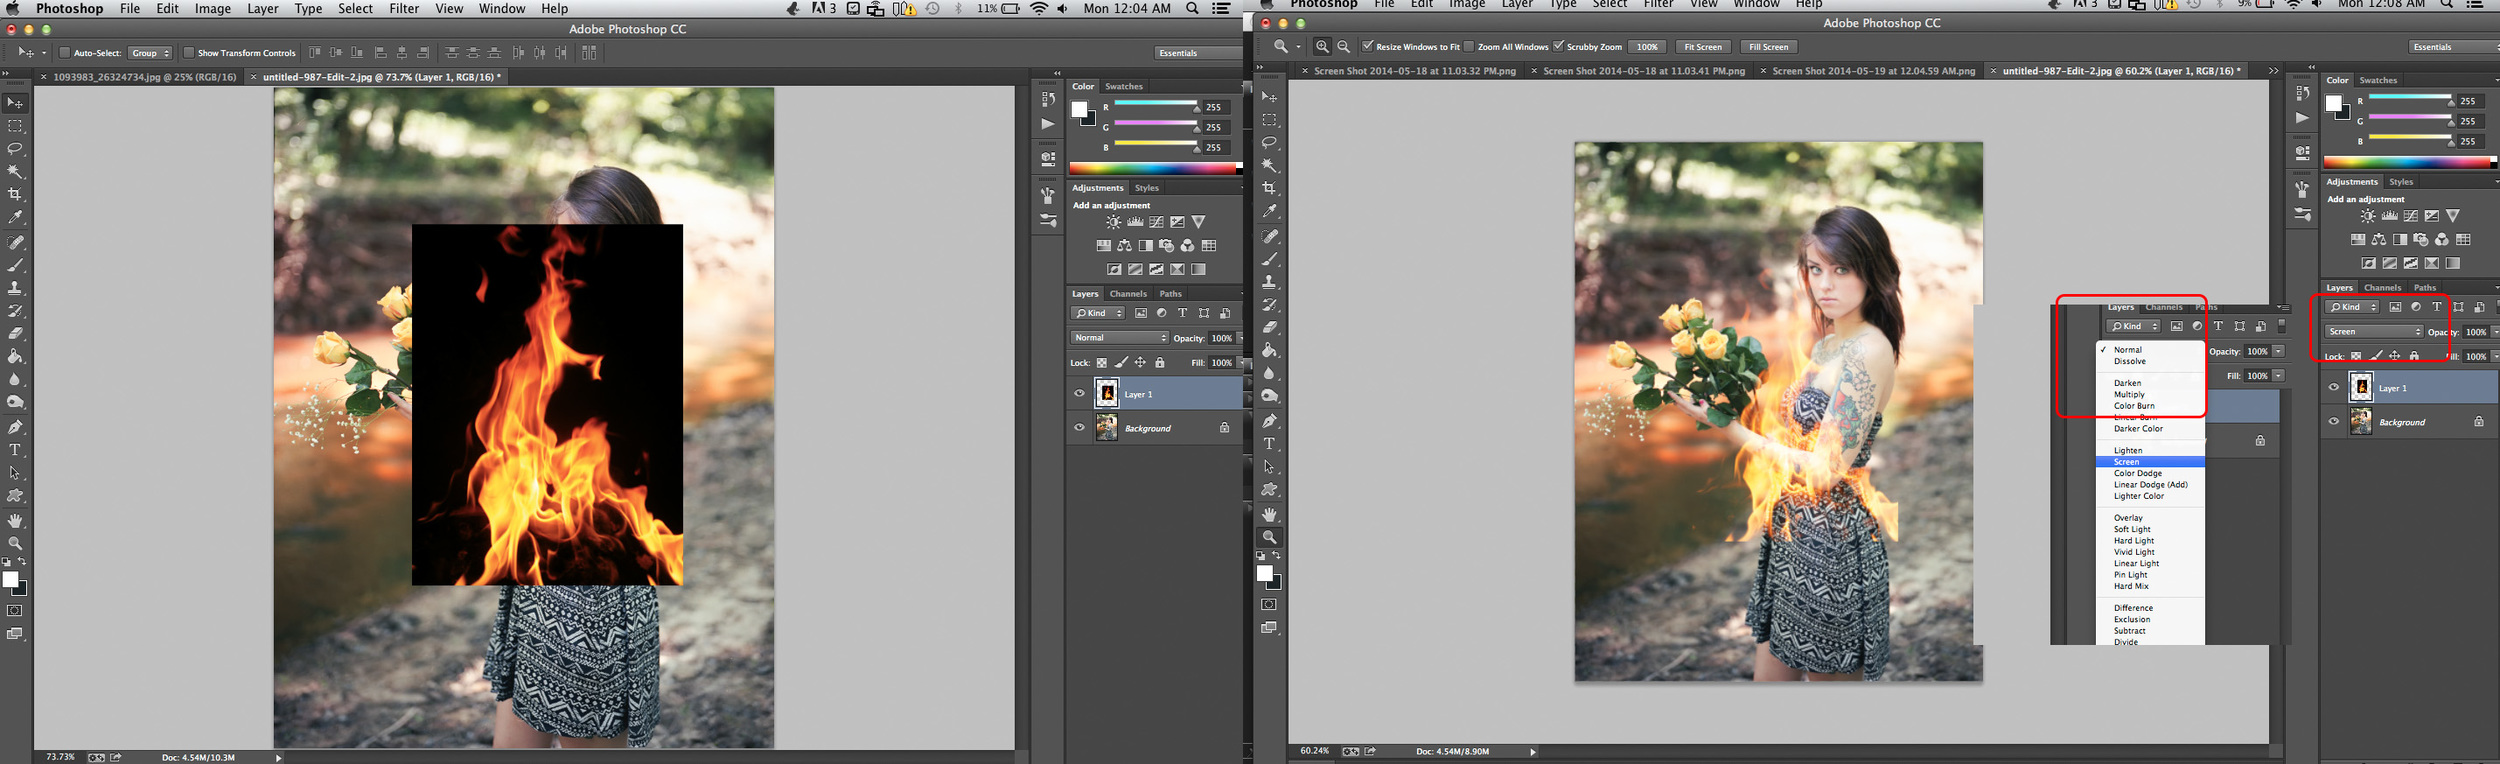The image size is (2500, 764).
Task: Open Kind filter dropdown in left window
Action: [1098, 313]
